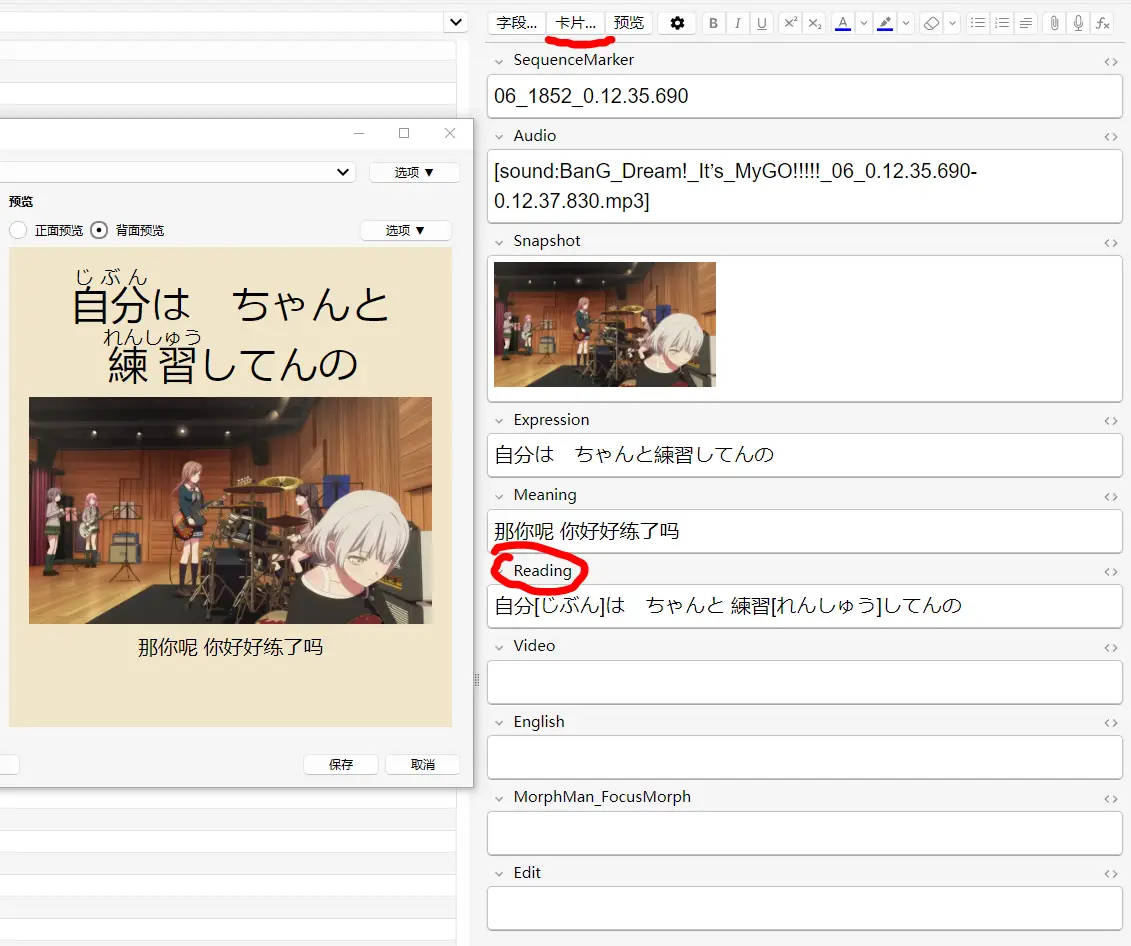The height and width of the screenshot is (946, 1131).
Task: Click into the English input field
Action: coord(804,757)
